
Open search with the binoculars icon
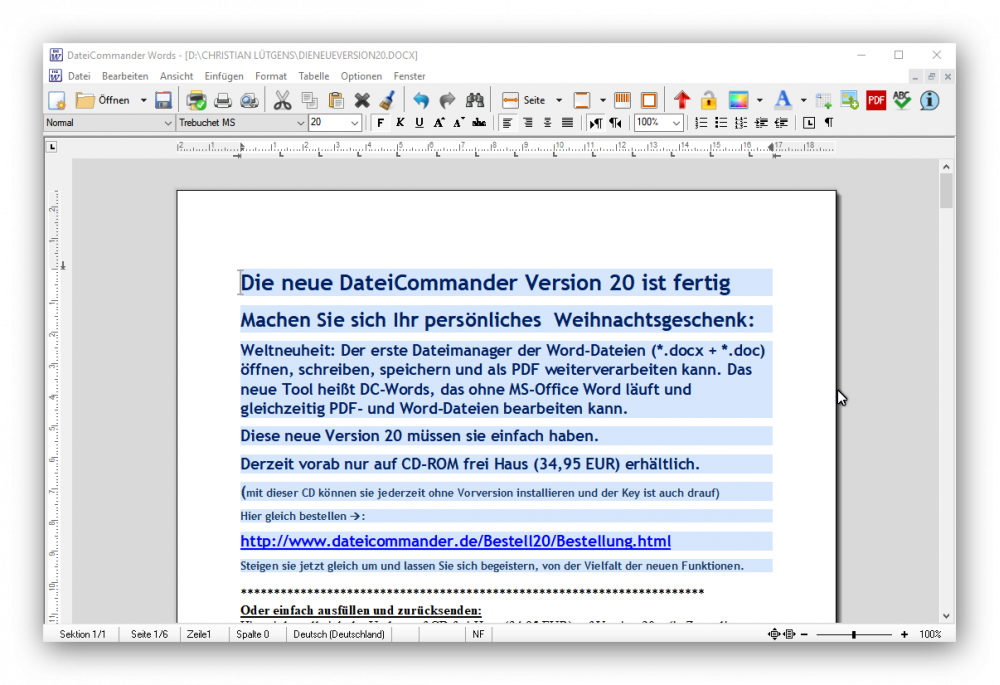[474, 100]
